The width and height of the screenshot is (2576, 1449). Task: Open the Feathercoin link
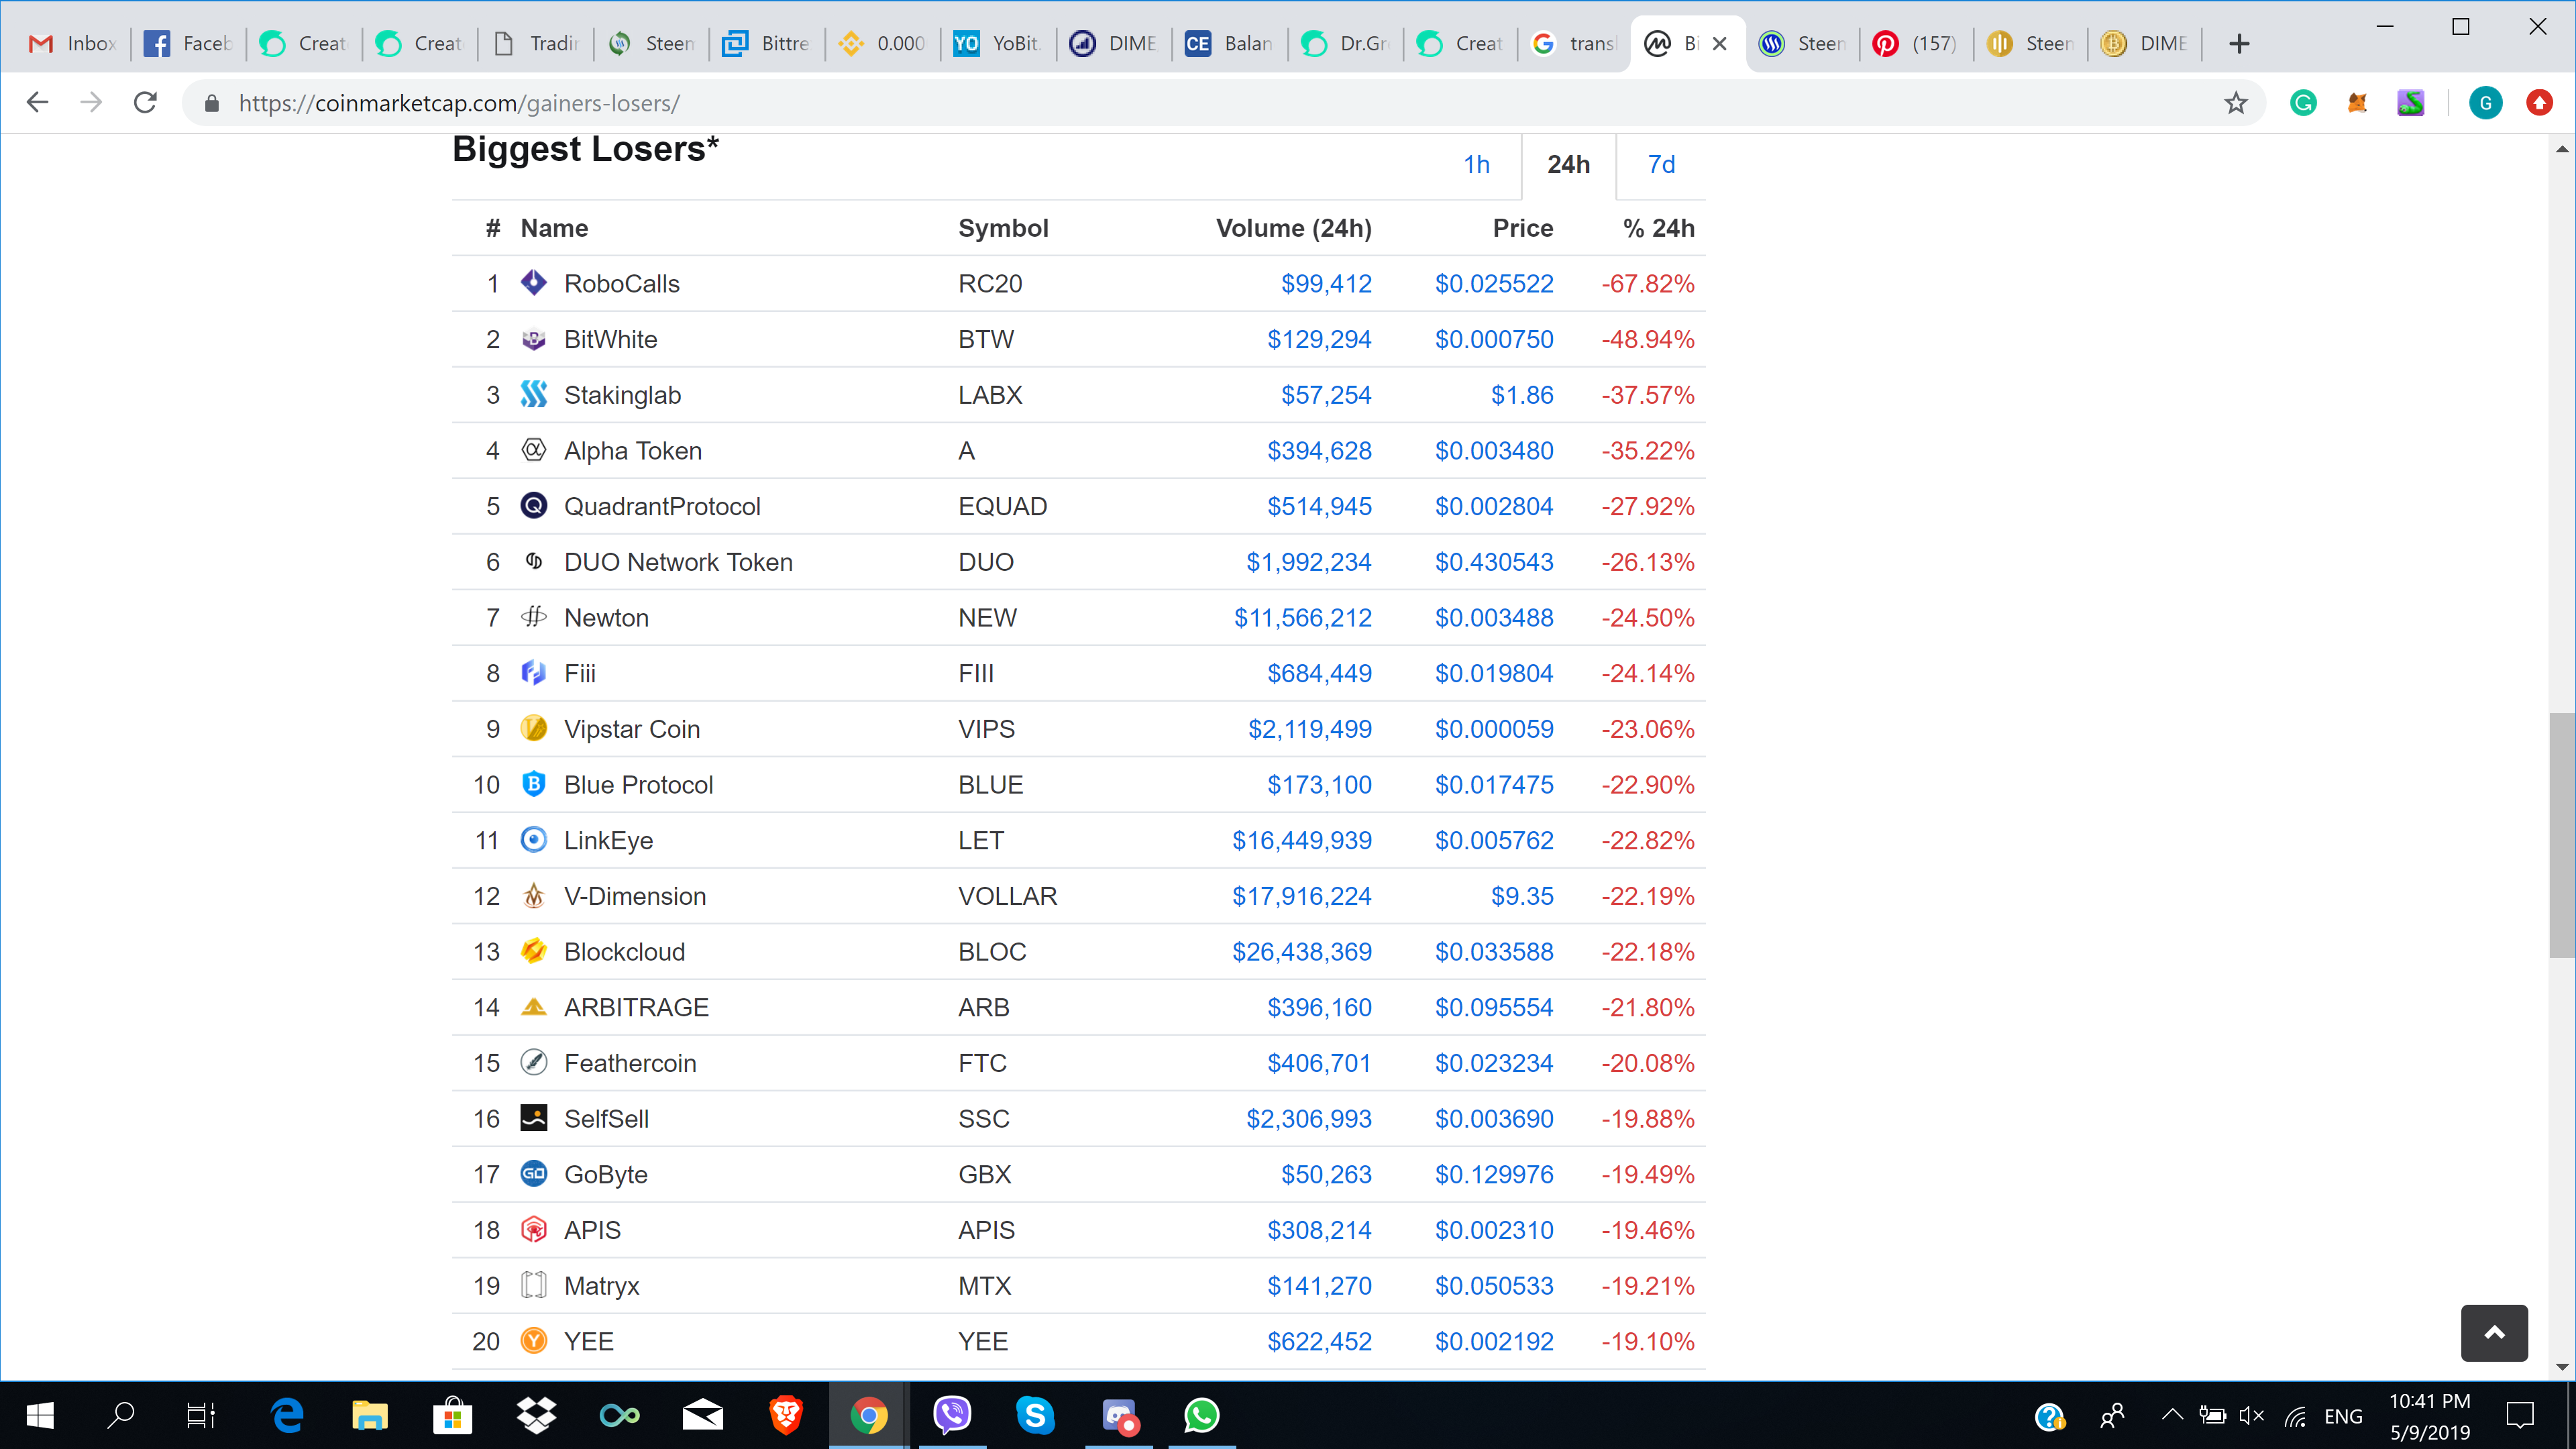click(630, 1063)
